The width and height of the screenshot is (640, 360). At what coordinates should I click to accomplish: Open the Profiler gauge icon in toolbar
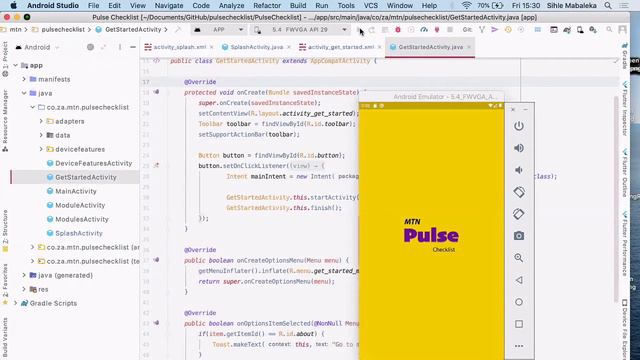pos(424,30)
